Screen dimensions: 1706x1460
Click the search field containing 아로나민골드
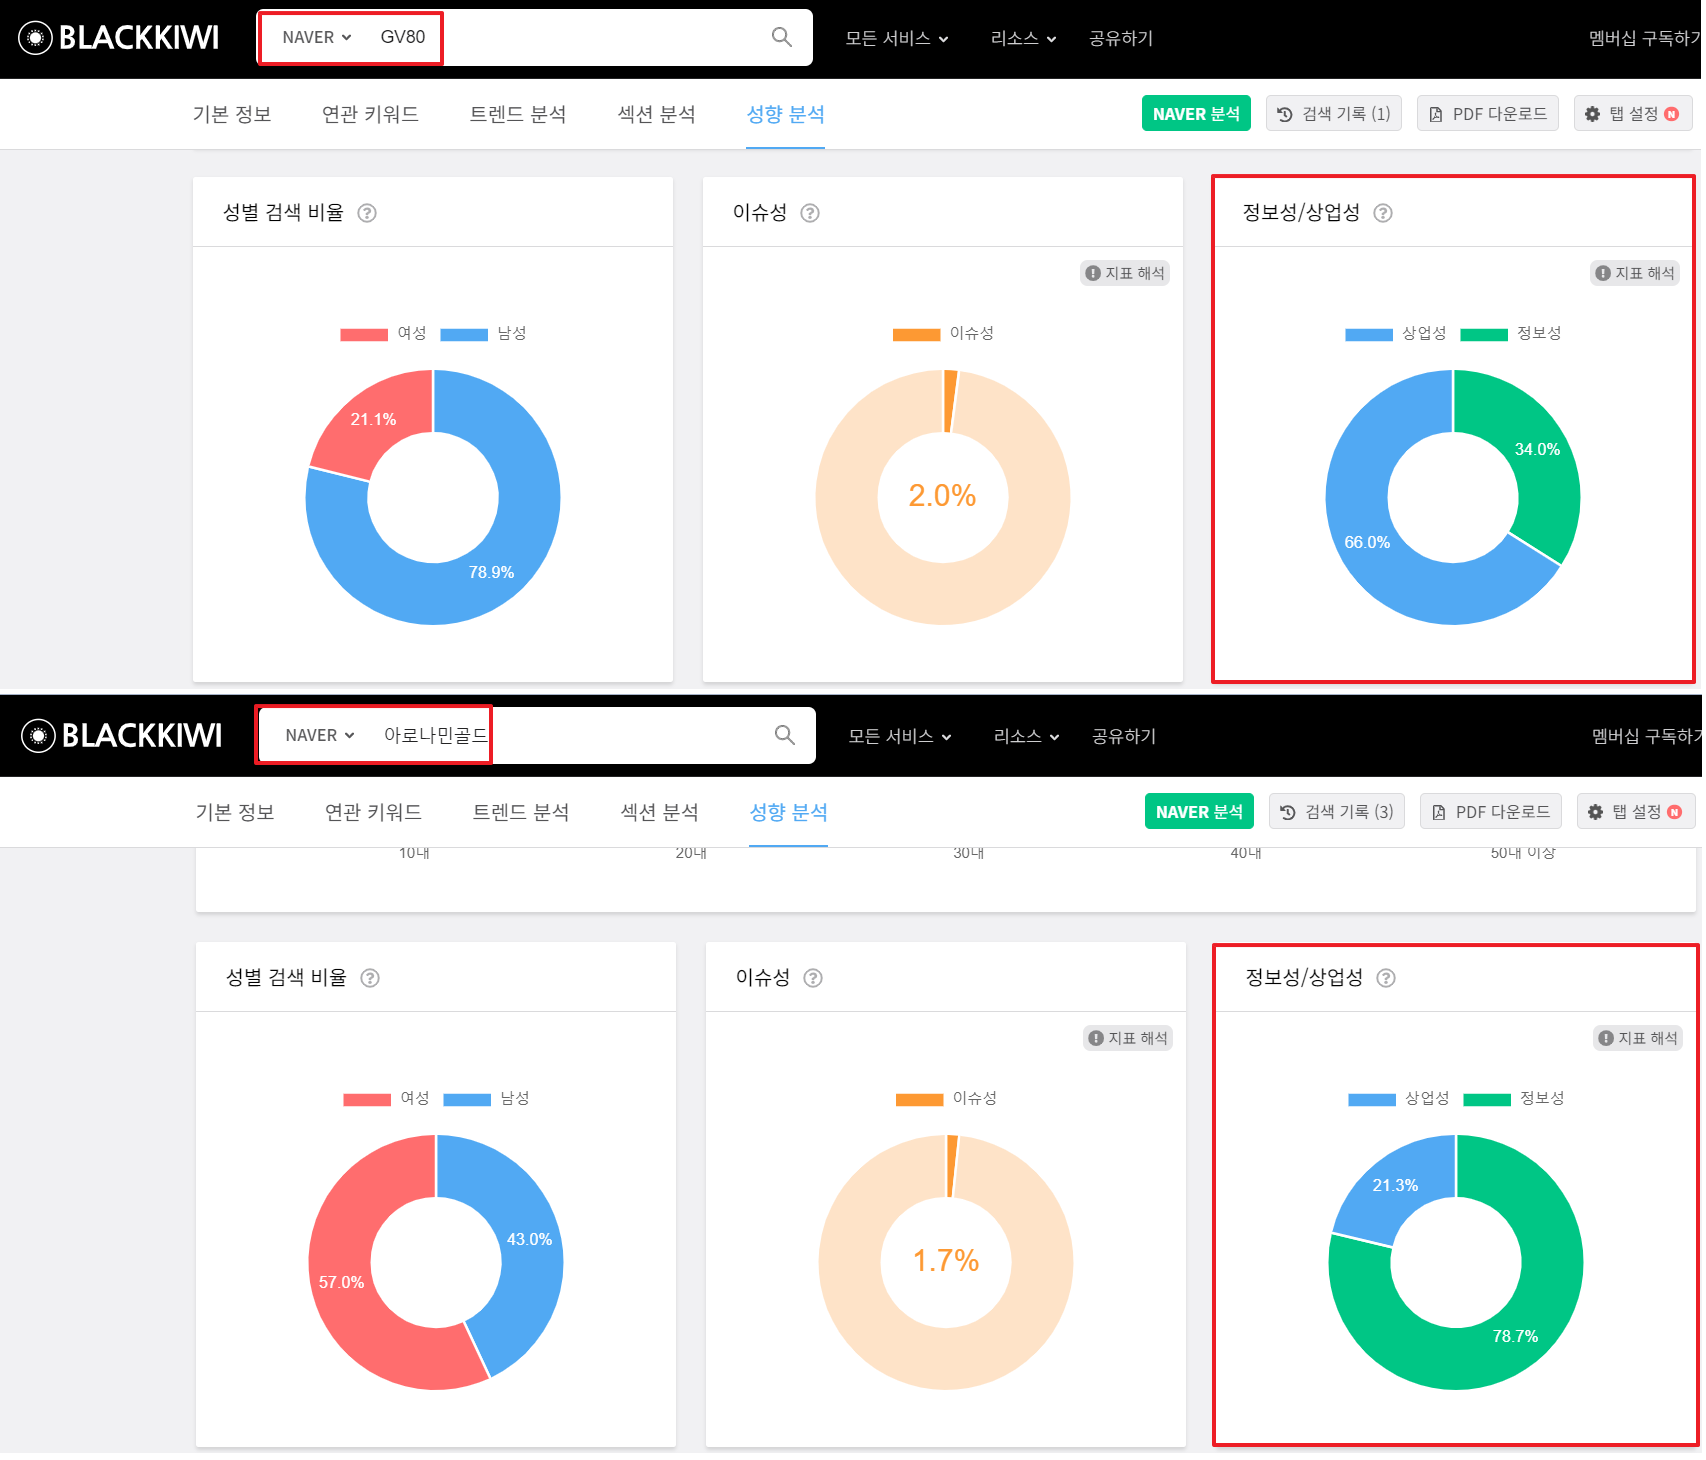pos(538,735)
